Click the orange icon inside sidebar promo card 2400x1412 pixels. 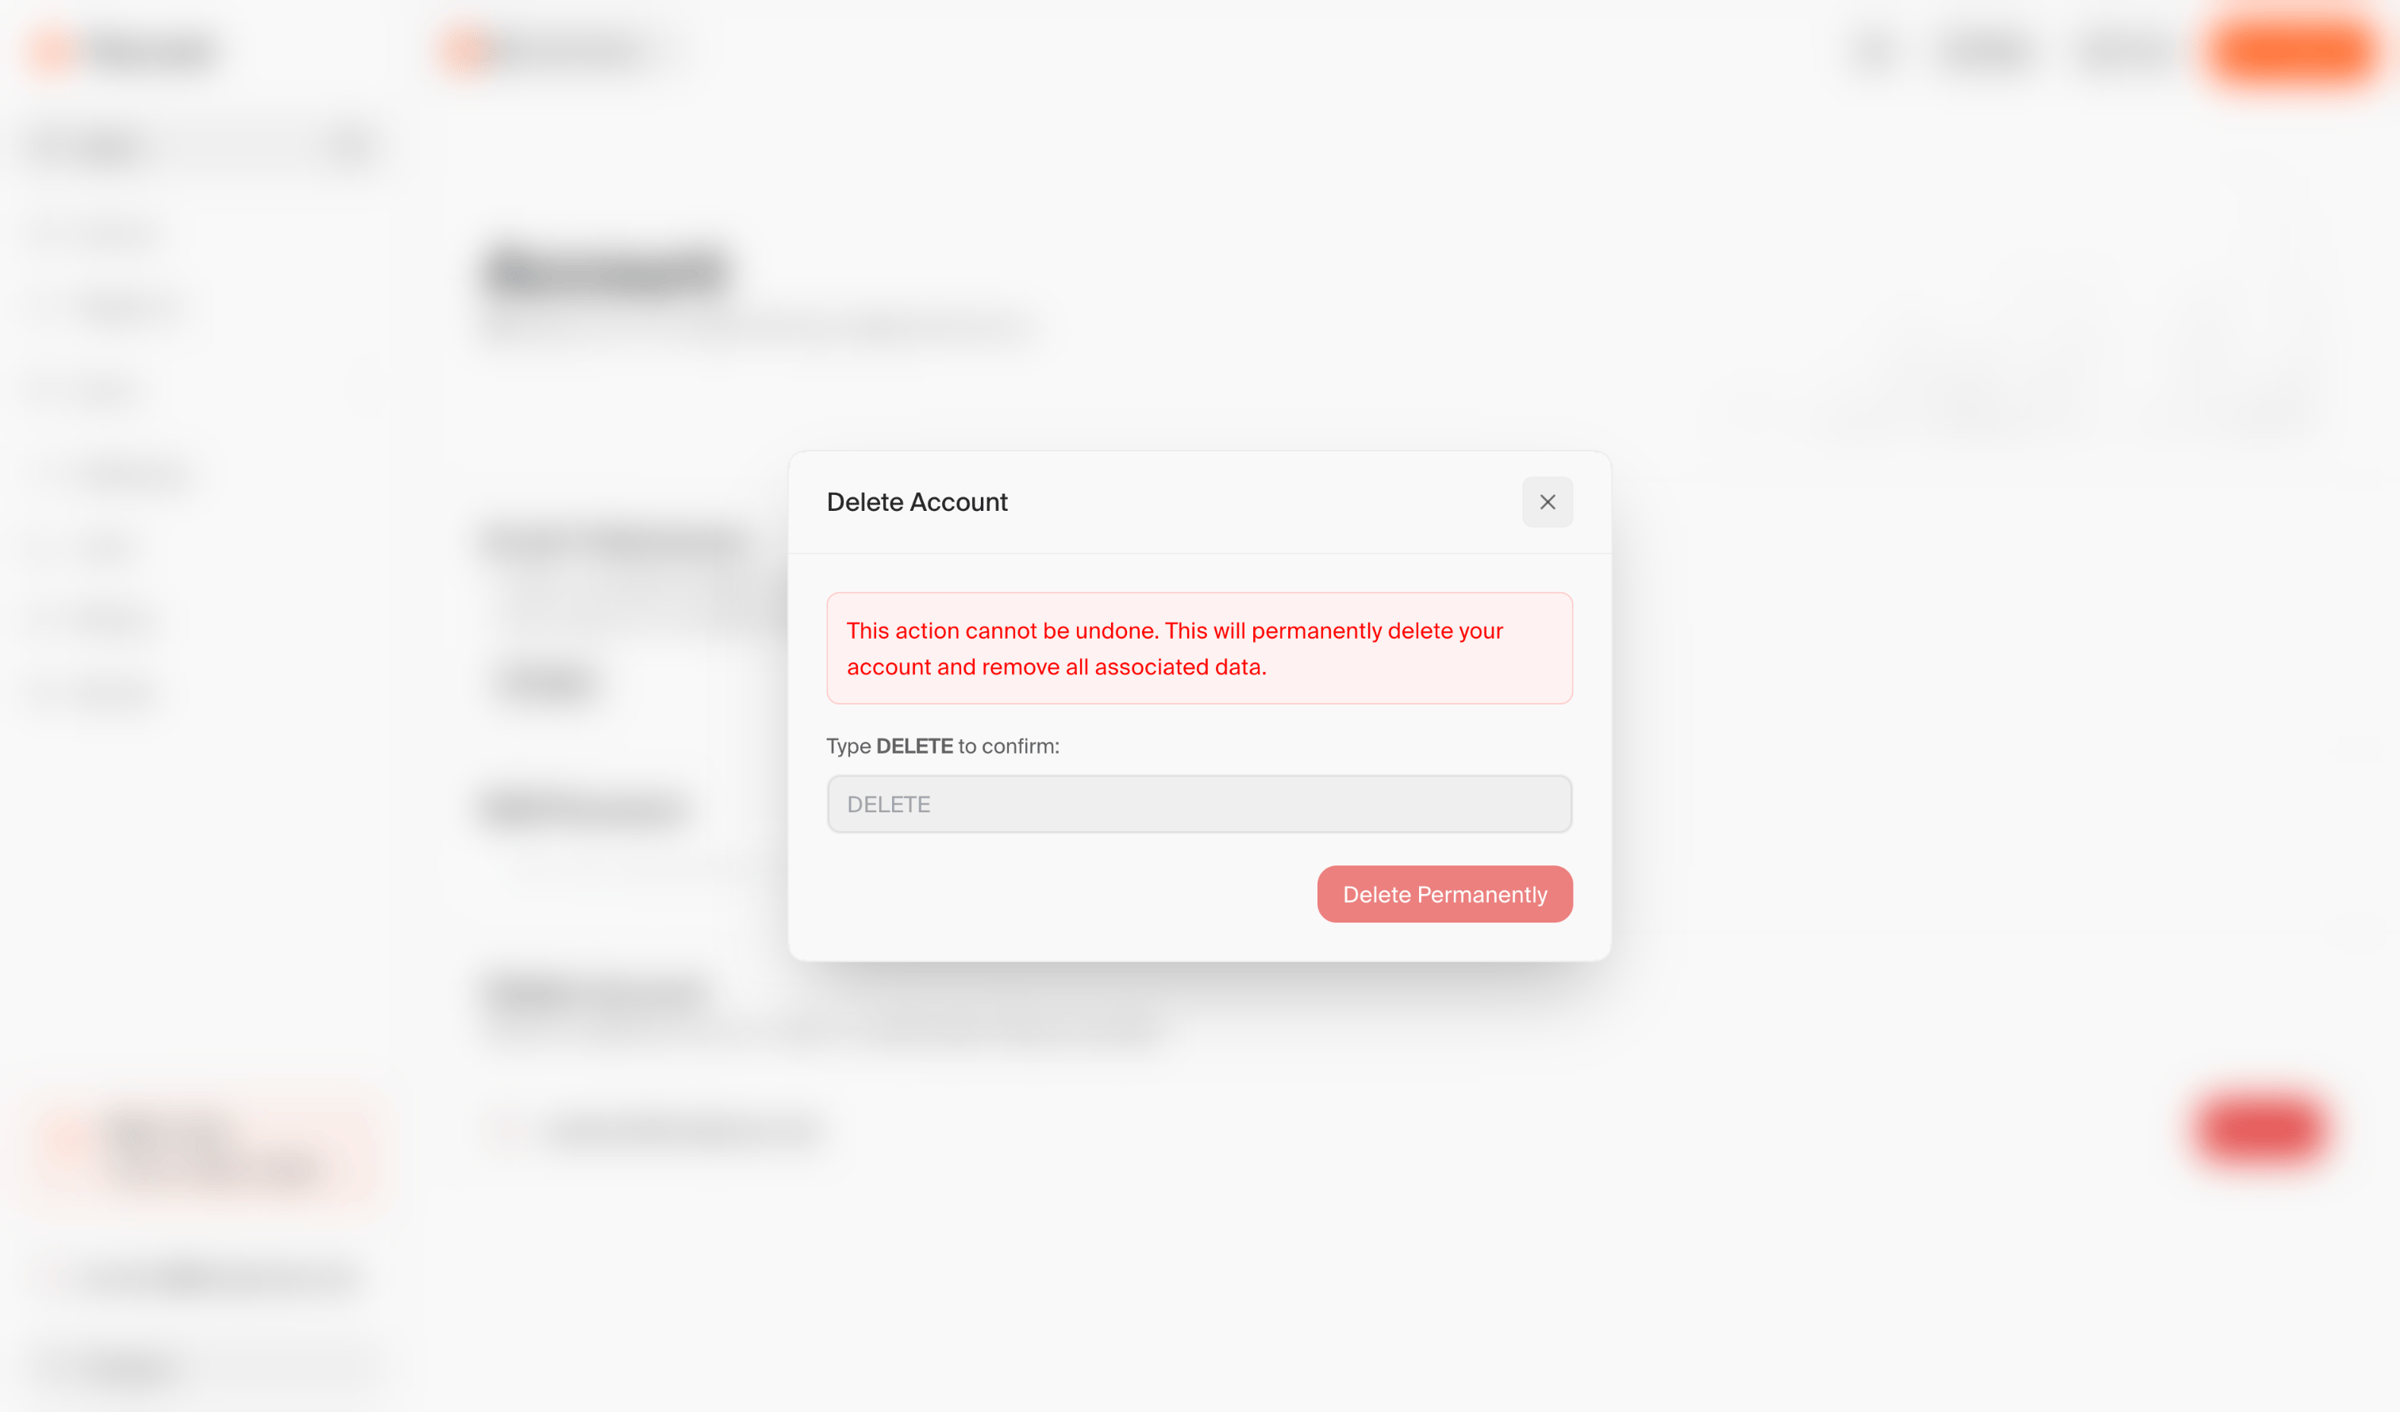(72, 1140)
